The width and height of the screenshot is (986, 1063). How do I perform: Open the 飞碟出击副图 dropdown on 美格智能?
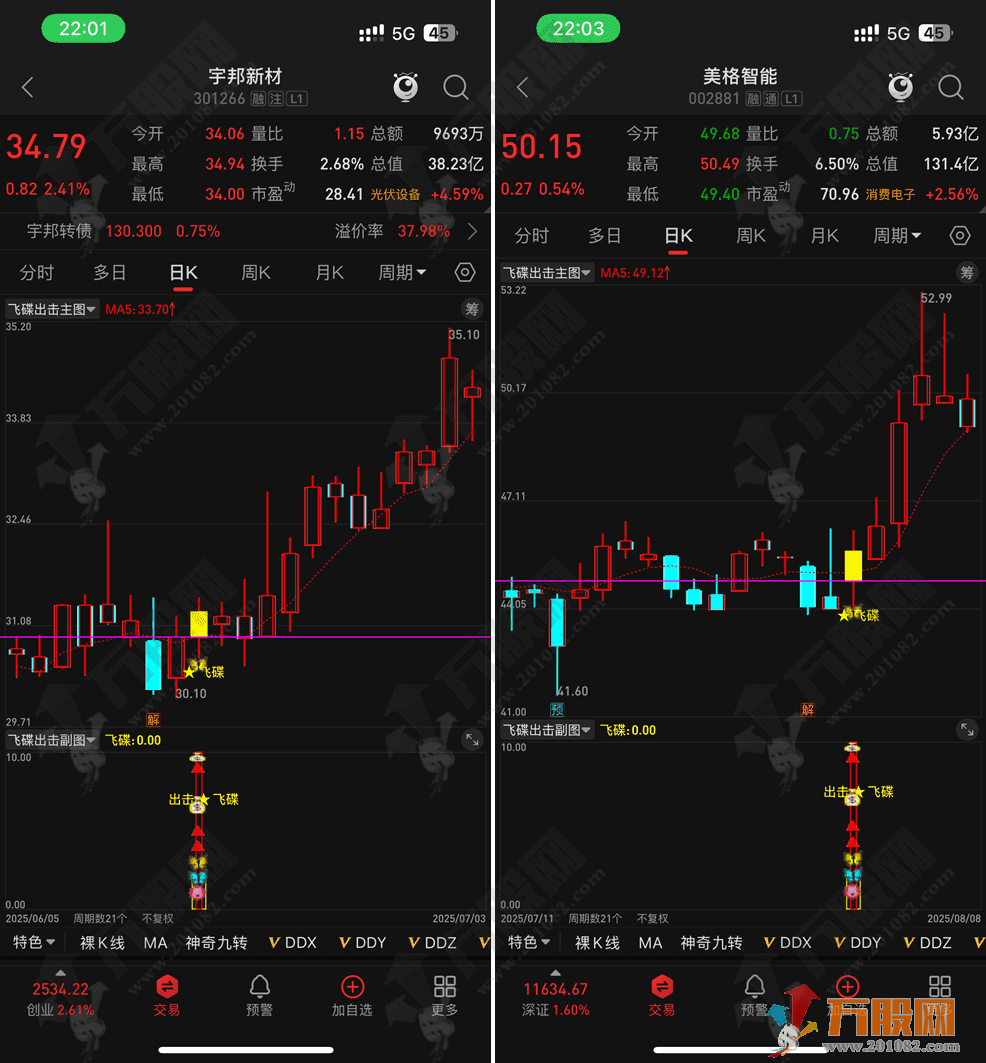tap(547, 730)
